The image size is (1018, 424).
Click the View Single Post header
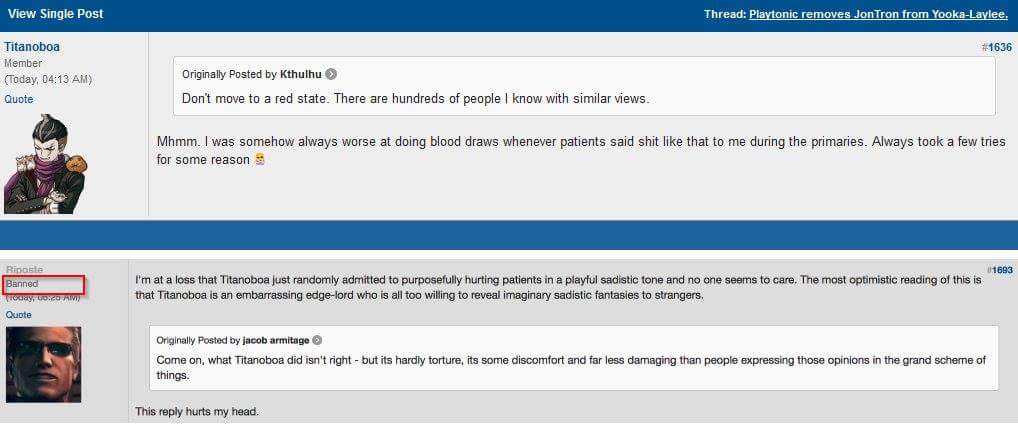[x=55, y=14]
